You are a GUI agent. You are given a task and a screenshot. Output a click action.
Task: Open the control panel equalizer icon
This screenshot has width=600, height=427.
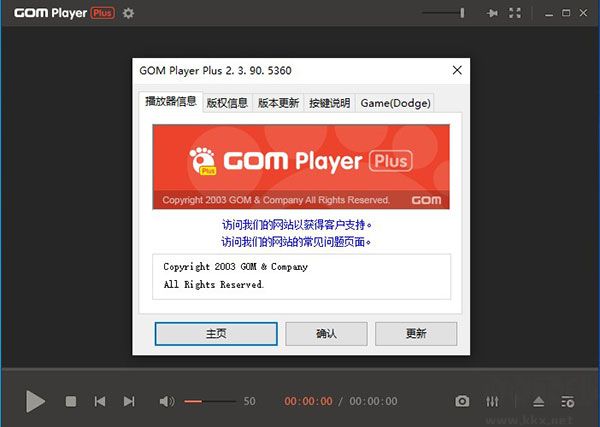pyautogui.click(x=492, y=401)
